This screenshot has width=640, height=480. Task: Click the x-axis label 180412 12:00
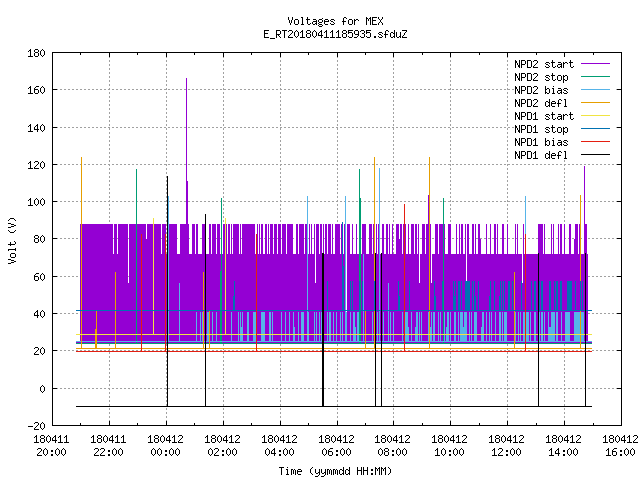pyautogui.click(x=507, y=446)
